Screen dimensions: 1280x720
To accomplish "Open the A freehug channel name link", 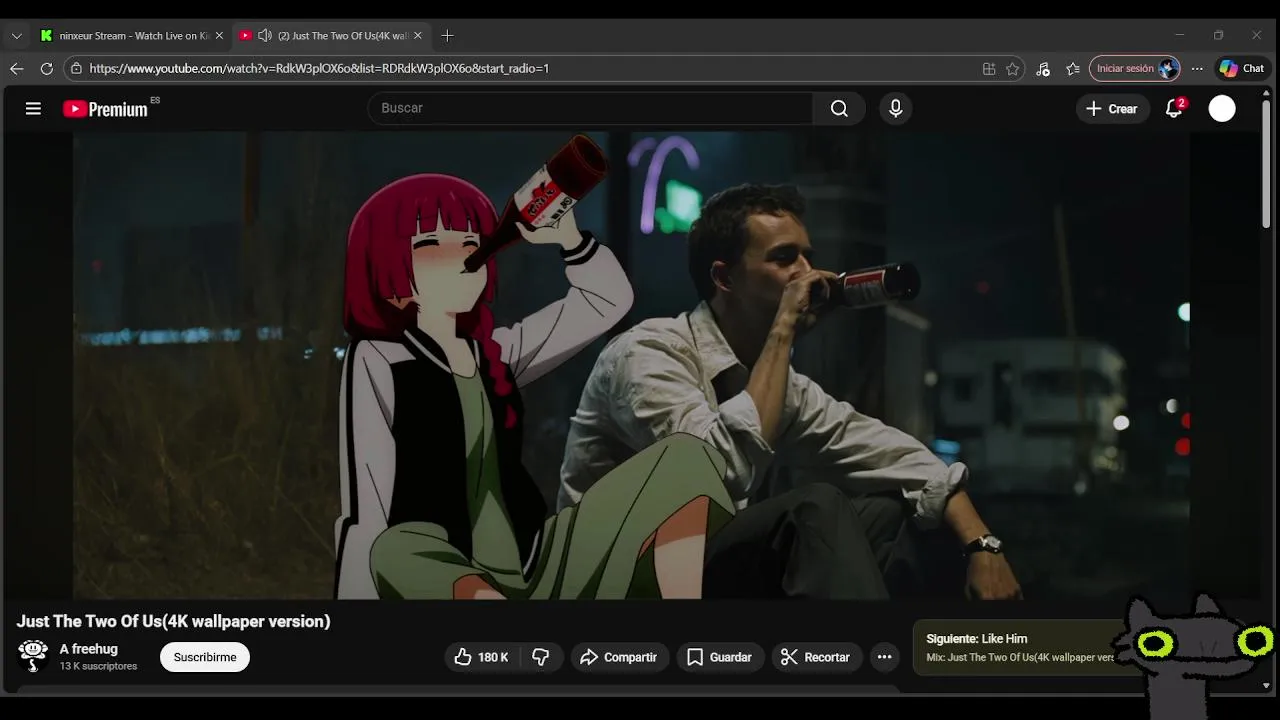I will [x=89, y=649].
